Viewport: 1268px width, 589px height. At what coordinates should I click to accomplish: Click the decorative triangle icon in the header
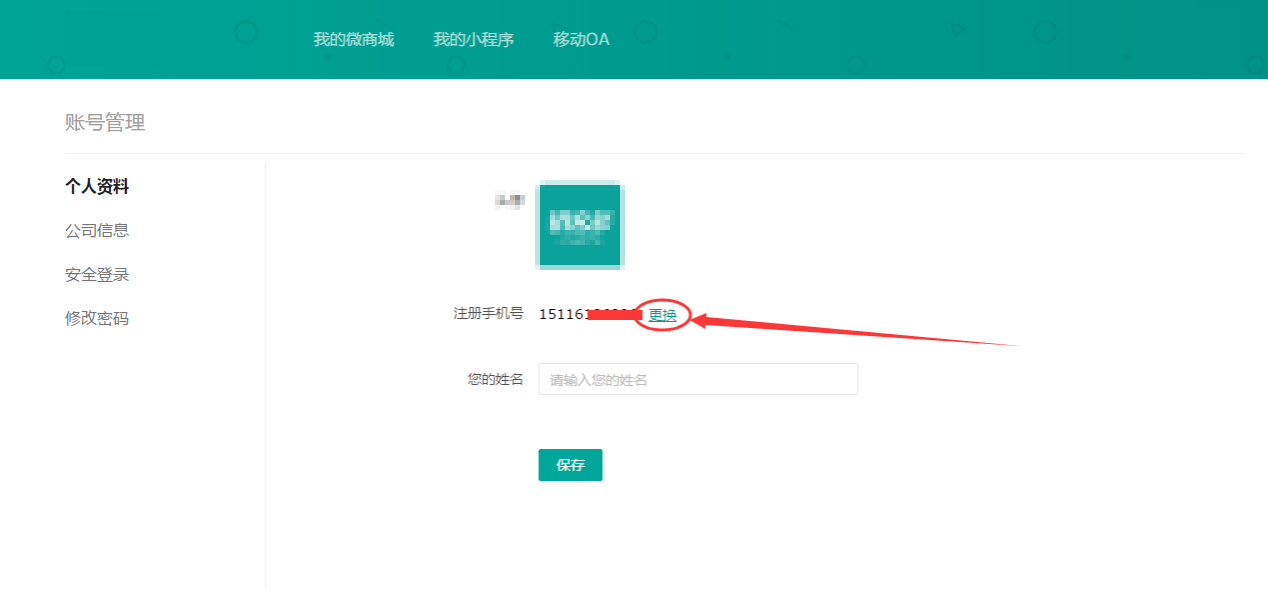tap(958, 28)
